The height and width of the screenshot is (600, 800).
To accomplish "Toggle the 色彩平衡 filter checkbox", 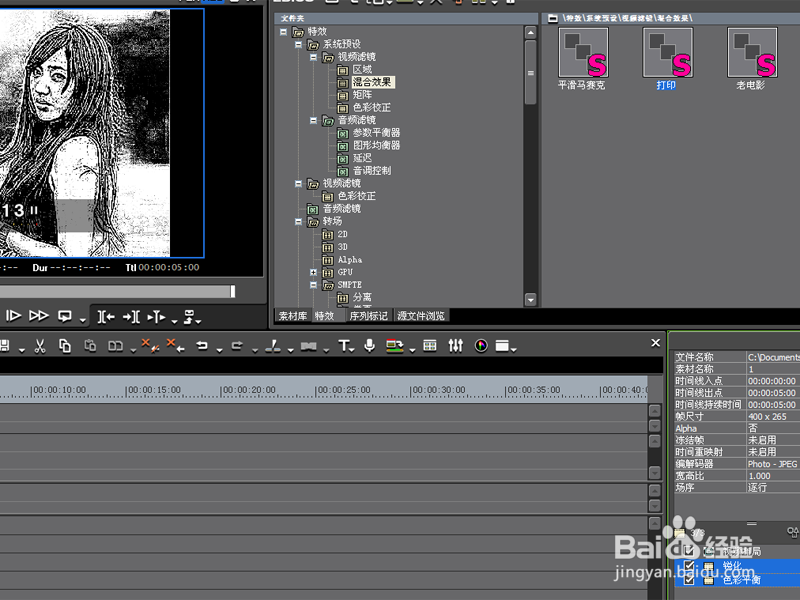I will [689, 580].
